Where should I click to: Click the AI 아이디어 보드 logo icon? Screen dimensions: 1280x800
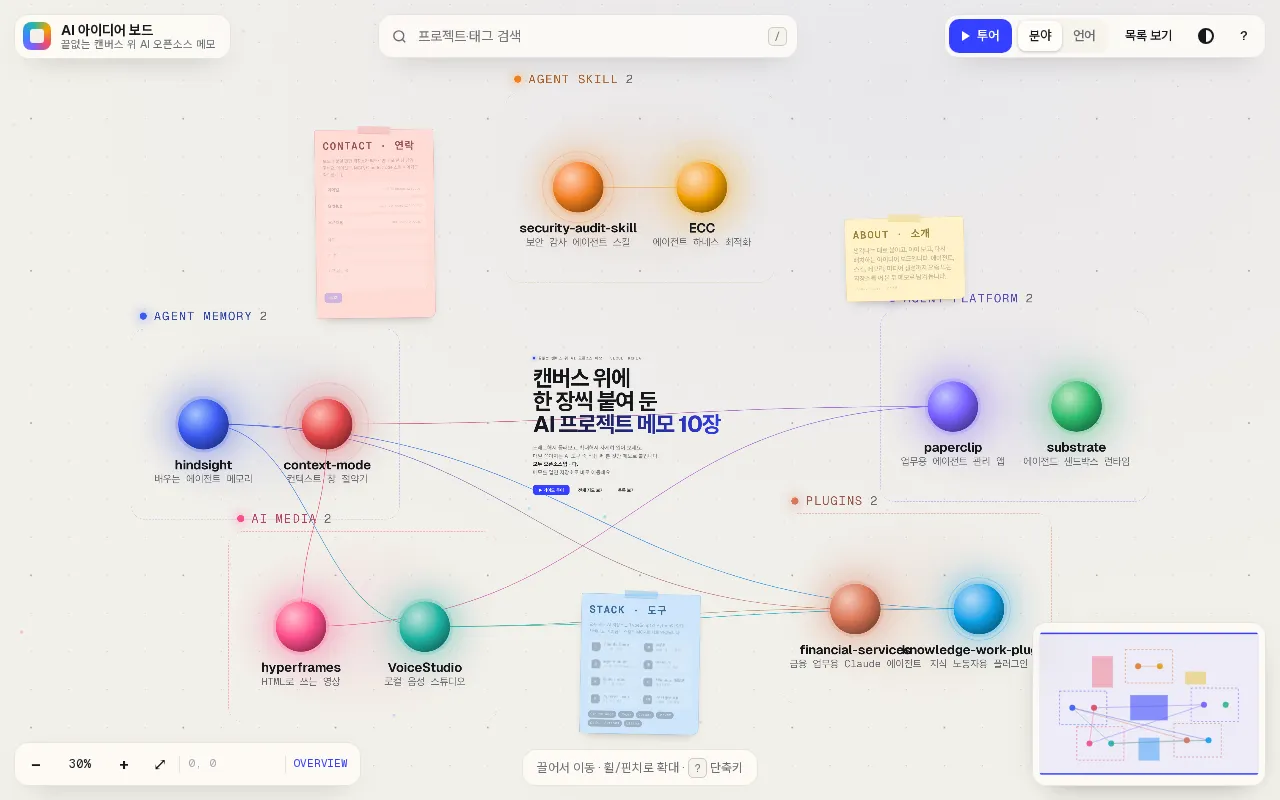pos(37,36)
